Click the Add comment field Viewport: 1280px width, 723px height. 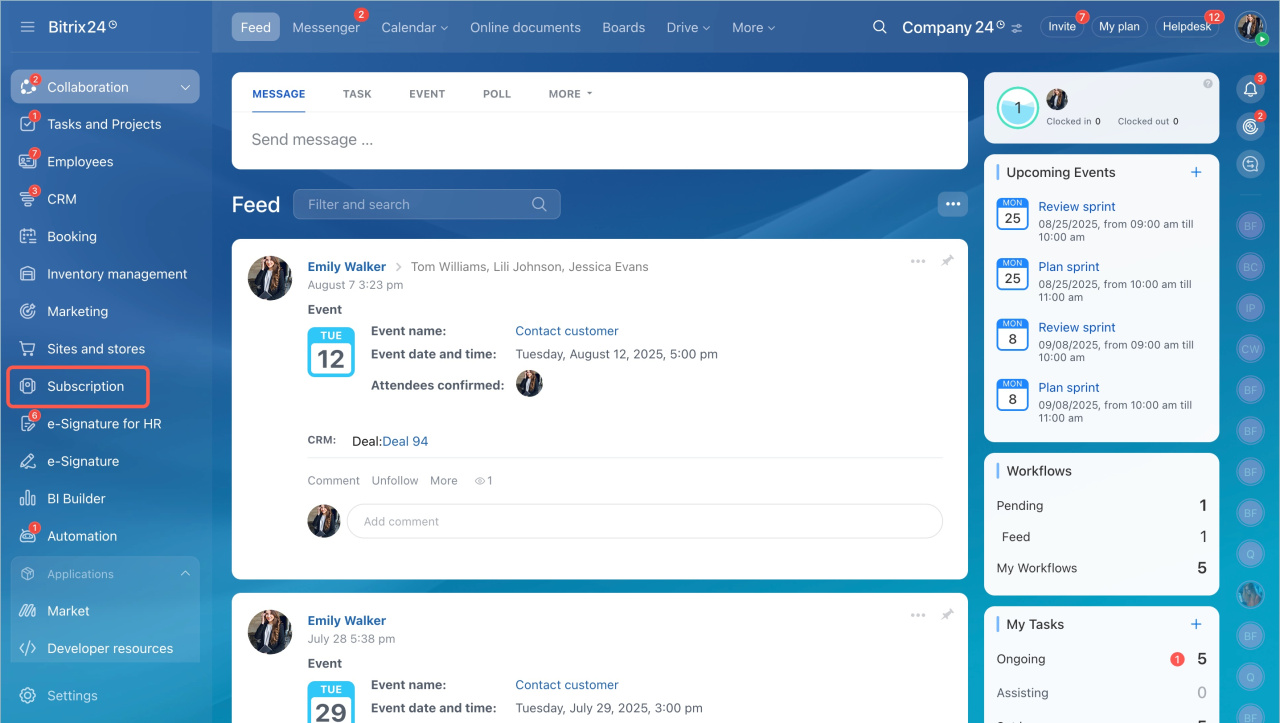(x=645, y=521)
